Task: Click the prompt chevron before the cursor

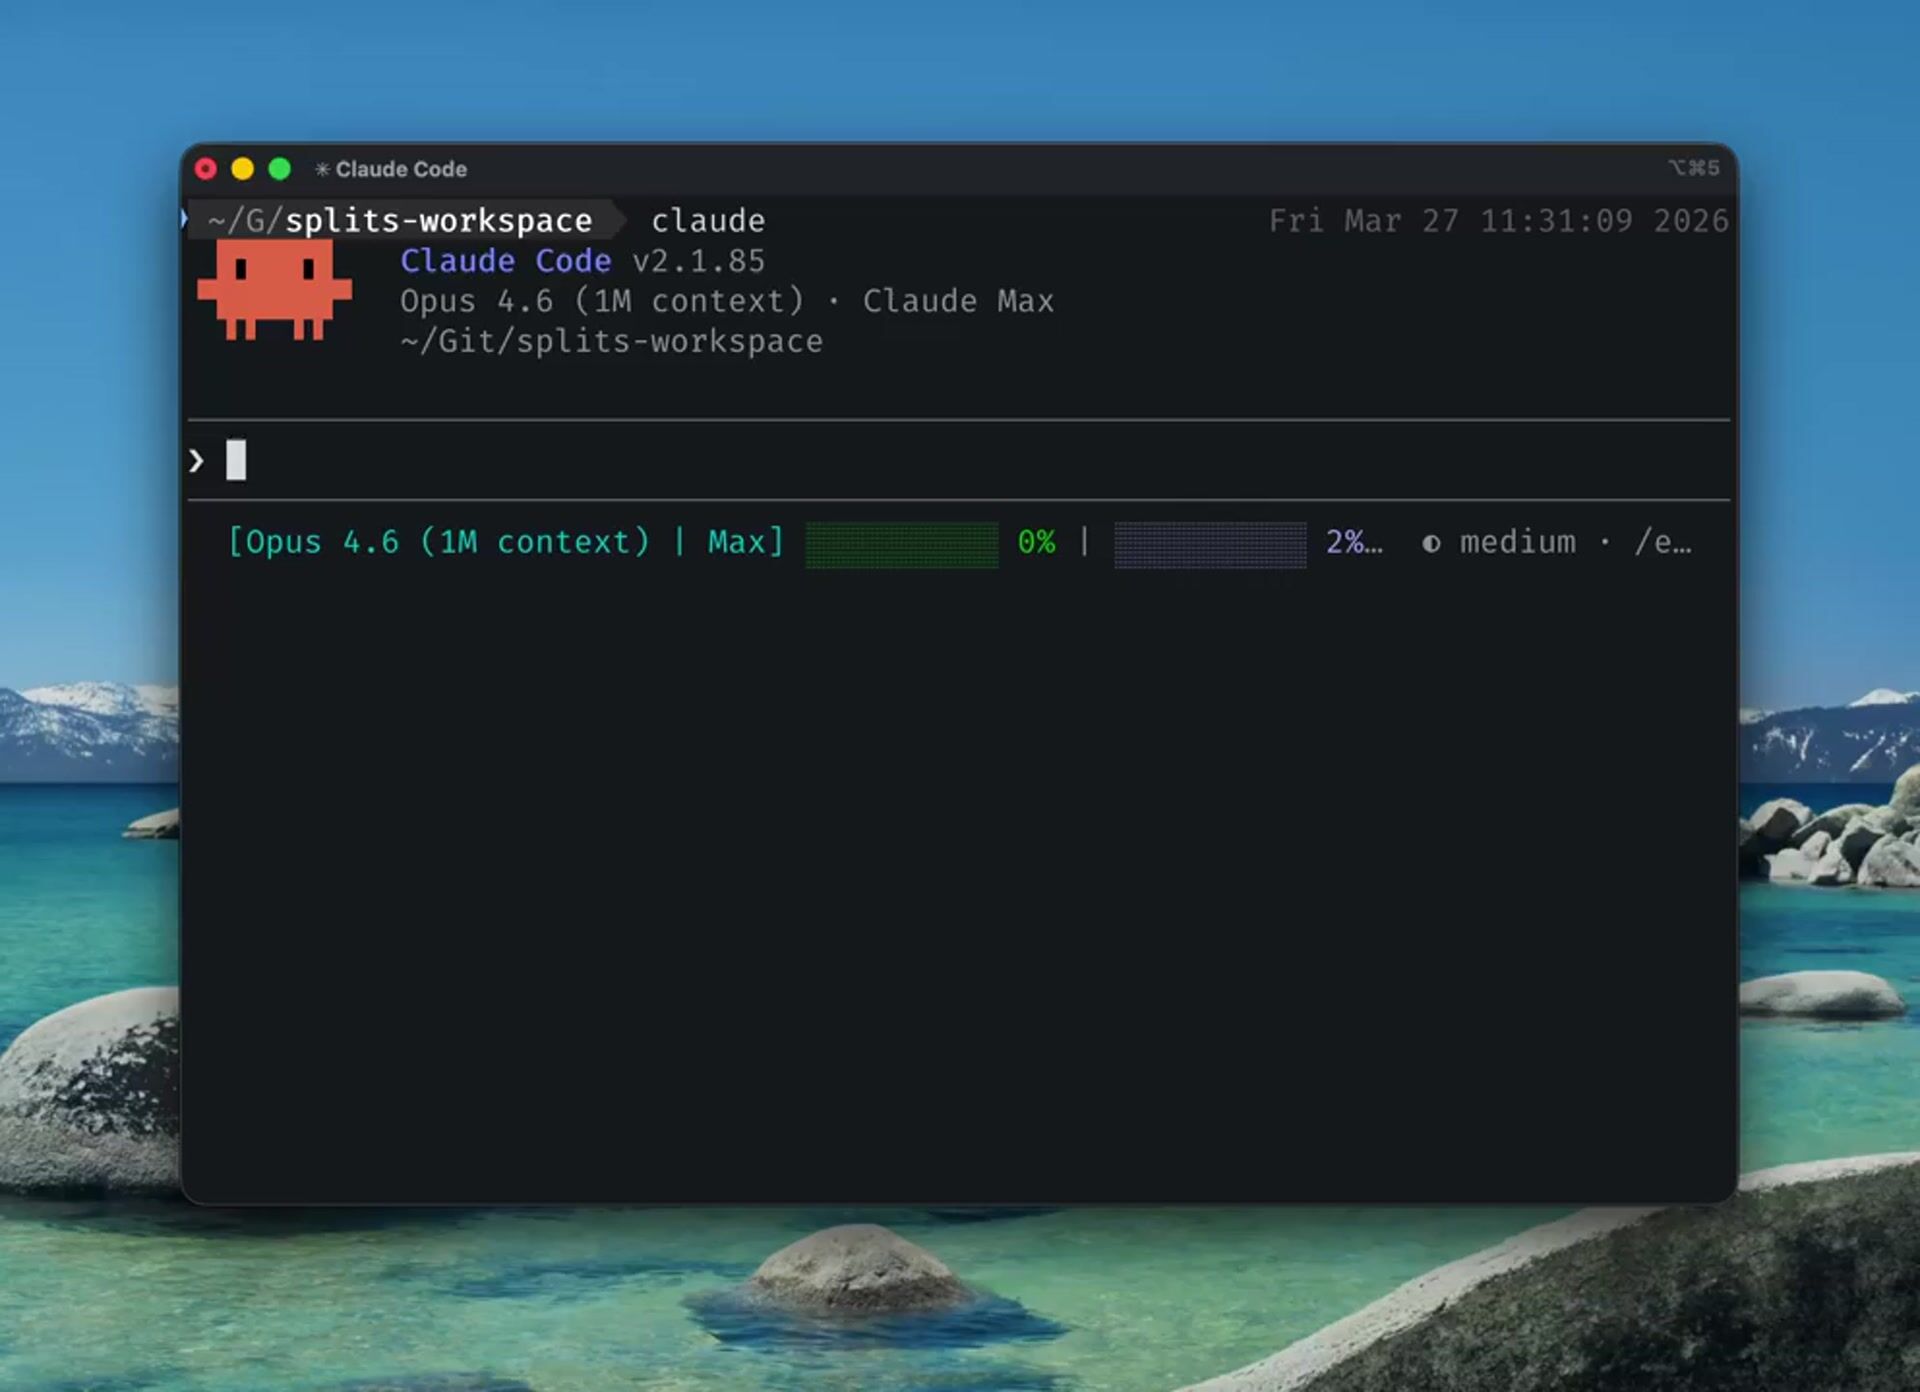Action: point(196,461)
